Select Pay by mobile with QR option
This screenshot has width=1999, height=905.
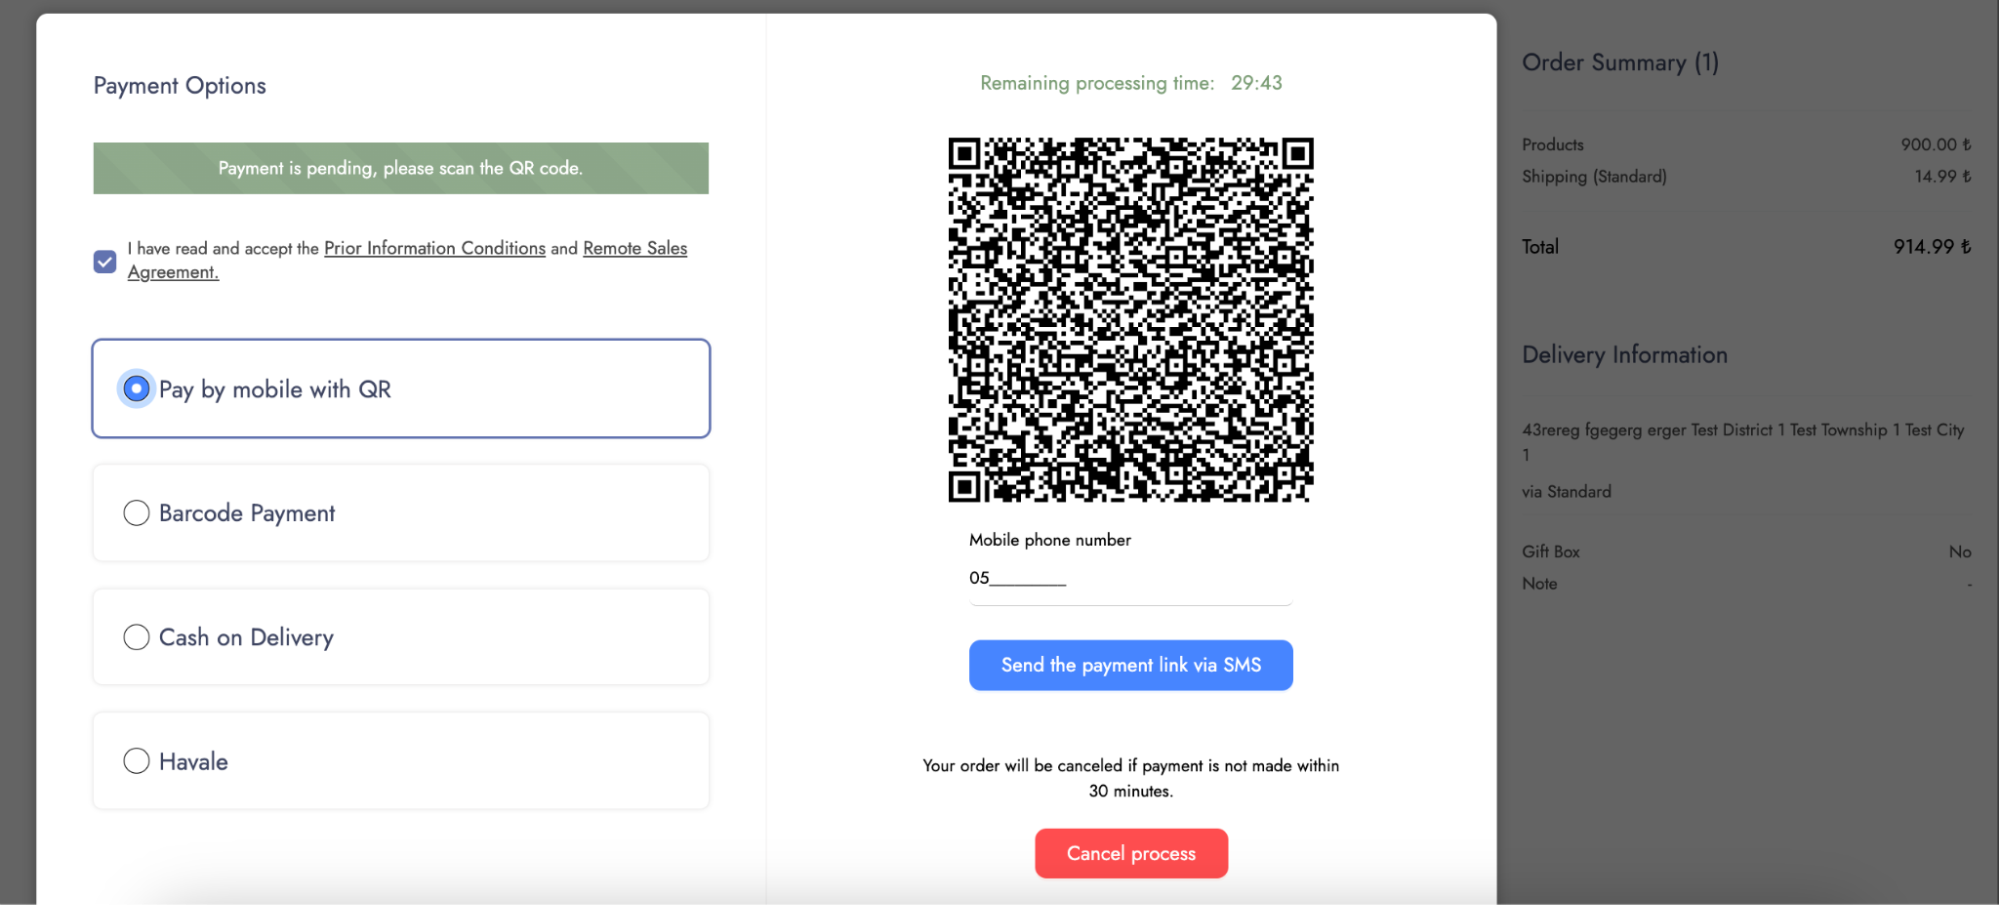(x=137, y=389)
